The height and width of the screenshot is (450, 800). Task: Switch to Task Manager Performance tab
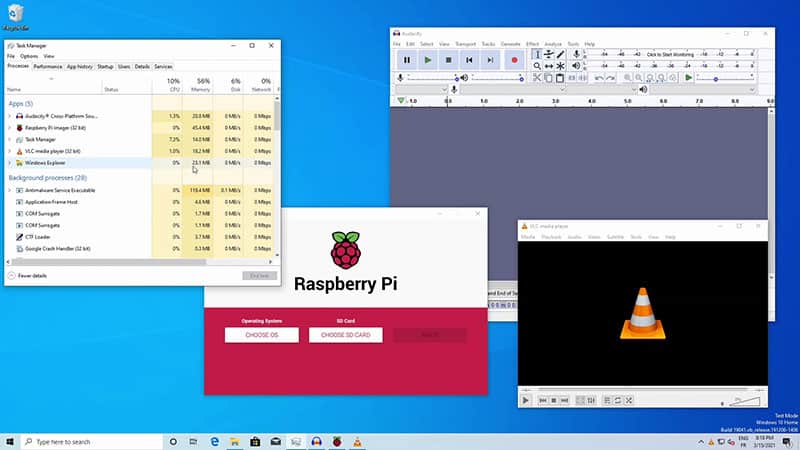[x=47, y=67]
